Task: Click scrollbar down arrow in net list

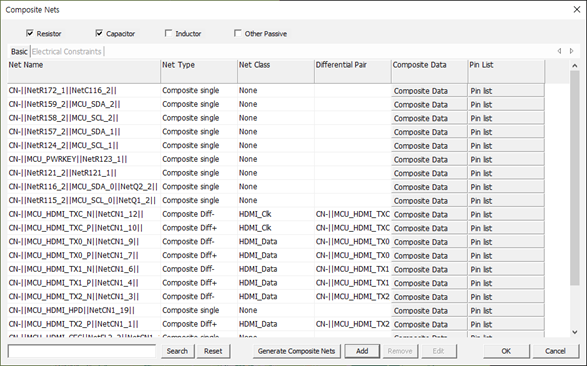Action: [575, 332]
